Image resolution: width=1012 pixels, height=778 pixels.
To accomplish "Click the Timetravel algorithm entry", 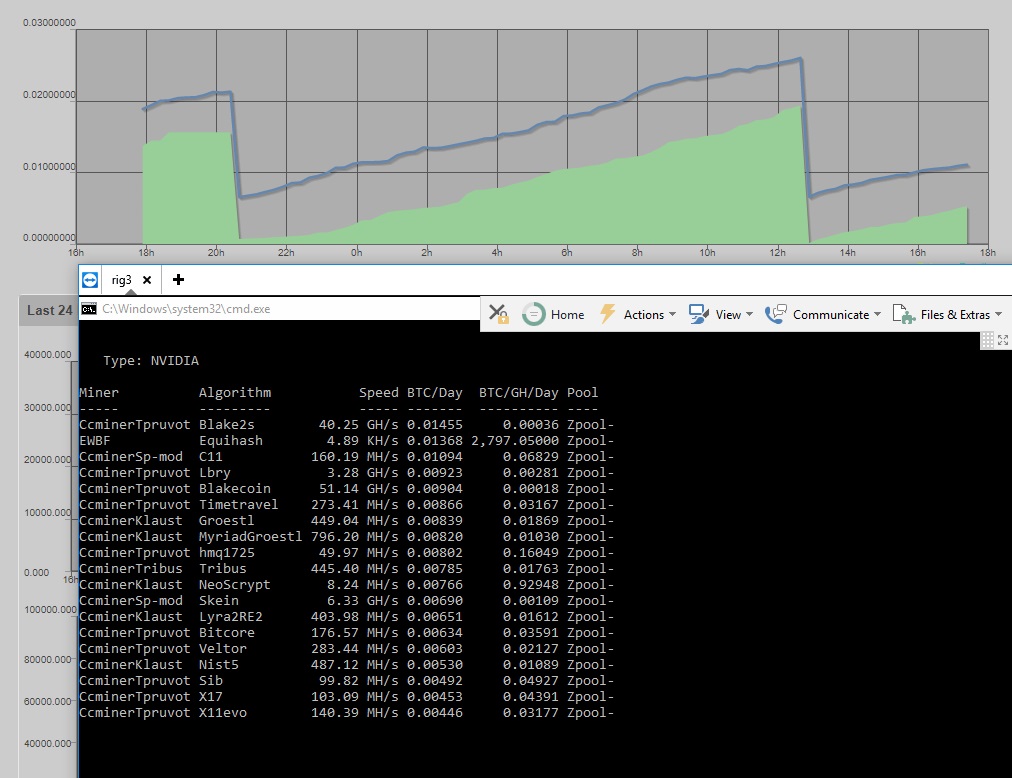I will (x=239, y=505).
